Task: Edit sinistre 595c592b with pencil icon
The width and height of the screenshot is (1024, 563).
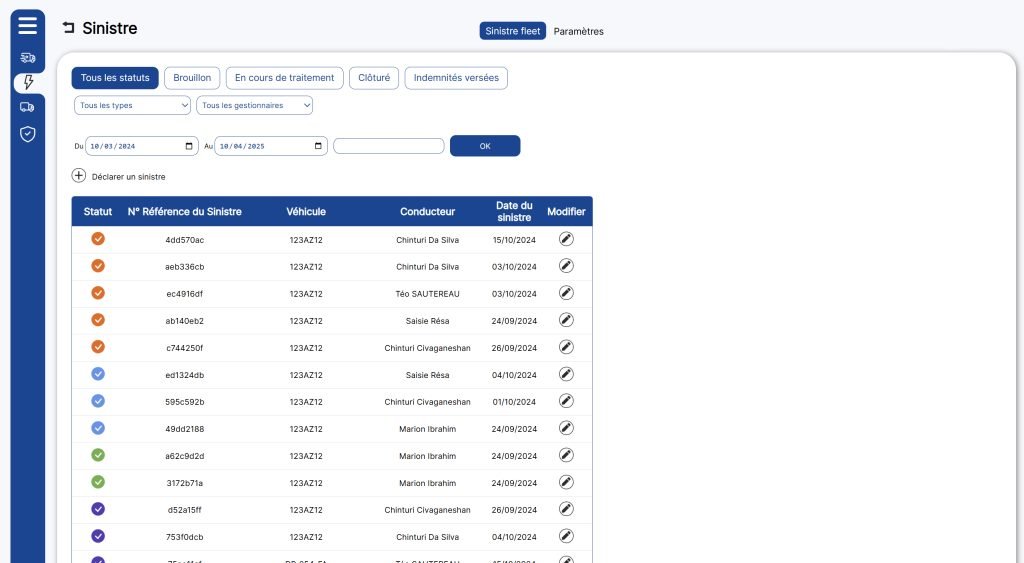Action: tap(566, 401)
